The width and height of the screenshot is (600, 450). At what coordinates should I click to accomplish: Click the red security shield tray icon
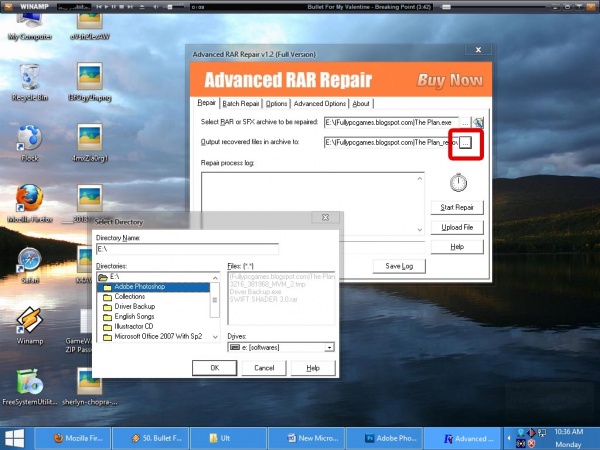pos(532,443)
